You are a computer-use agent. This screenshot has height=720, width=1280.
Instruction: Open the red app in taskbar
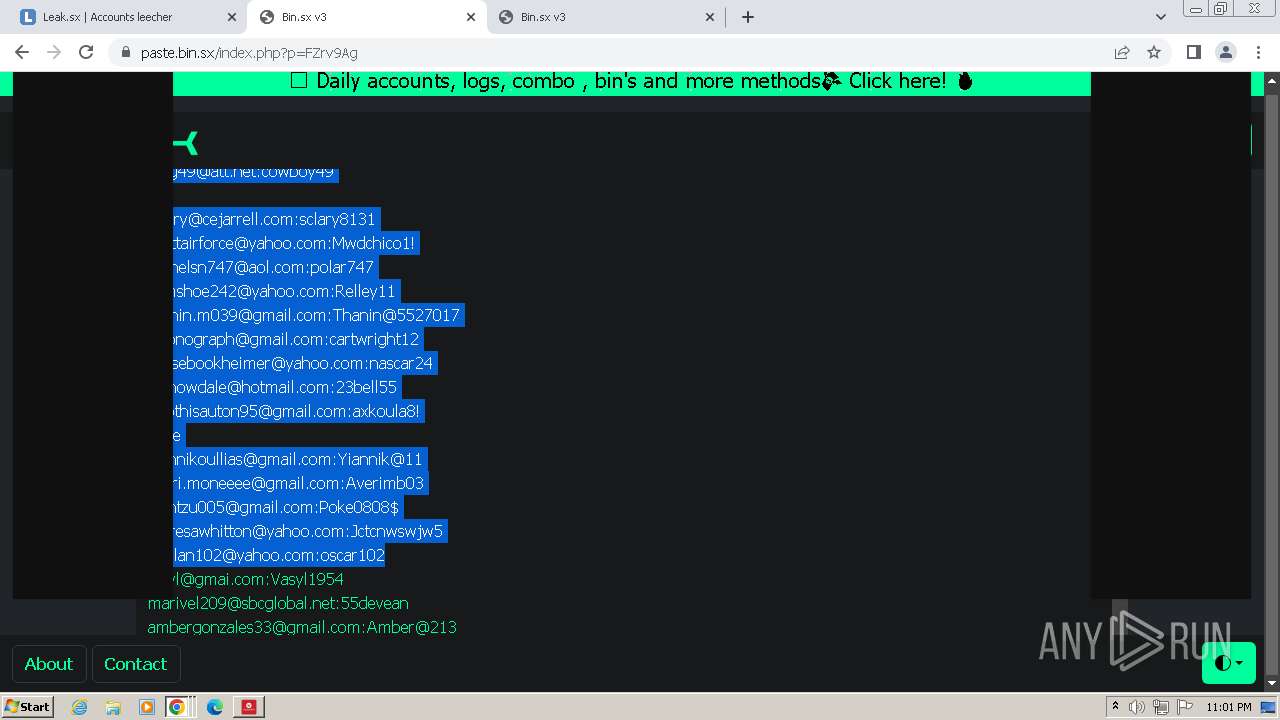coord(249,707)
